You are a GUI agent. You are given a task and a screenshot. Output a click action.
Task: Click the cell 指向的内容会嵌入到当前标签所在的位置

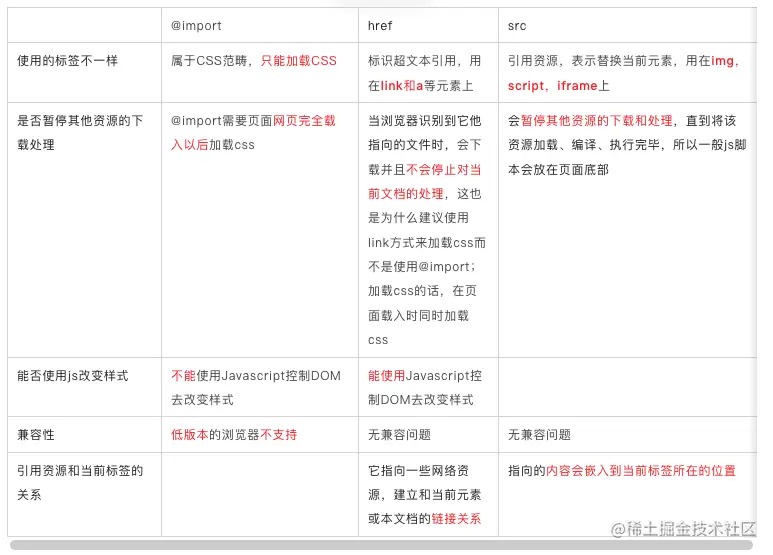click(628, 494)
